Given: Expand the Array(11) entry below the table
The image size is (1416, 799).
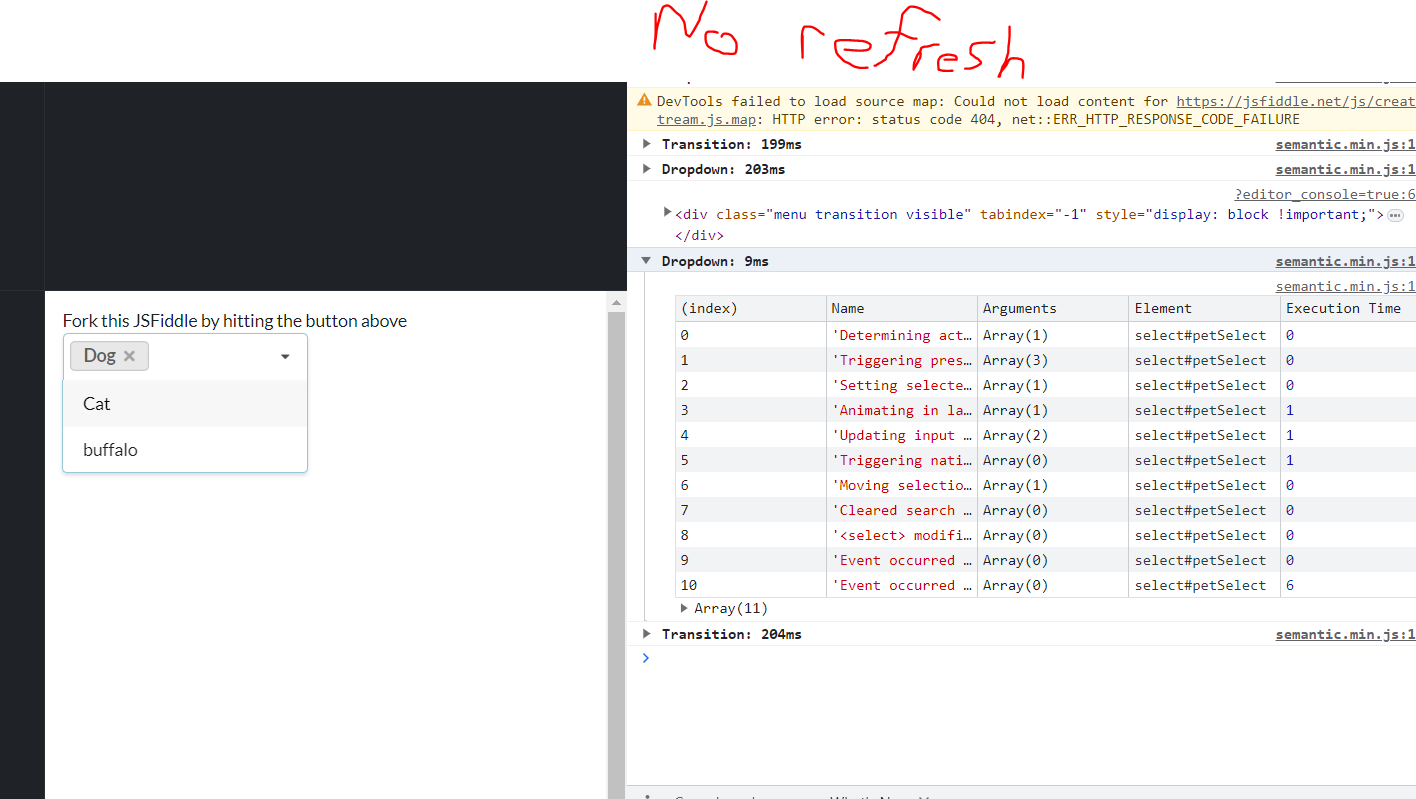Looking at the screenshot, I should 683,608.
